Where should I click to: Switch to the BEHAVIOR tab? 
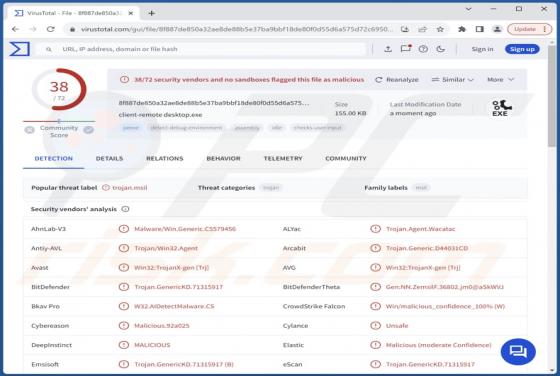click(x=223, y=159)
